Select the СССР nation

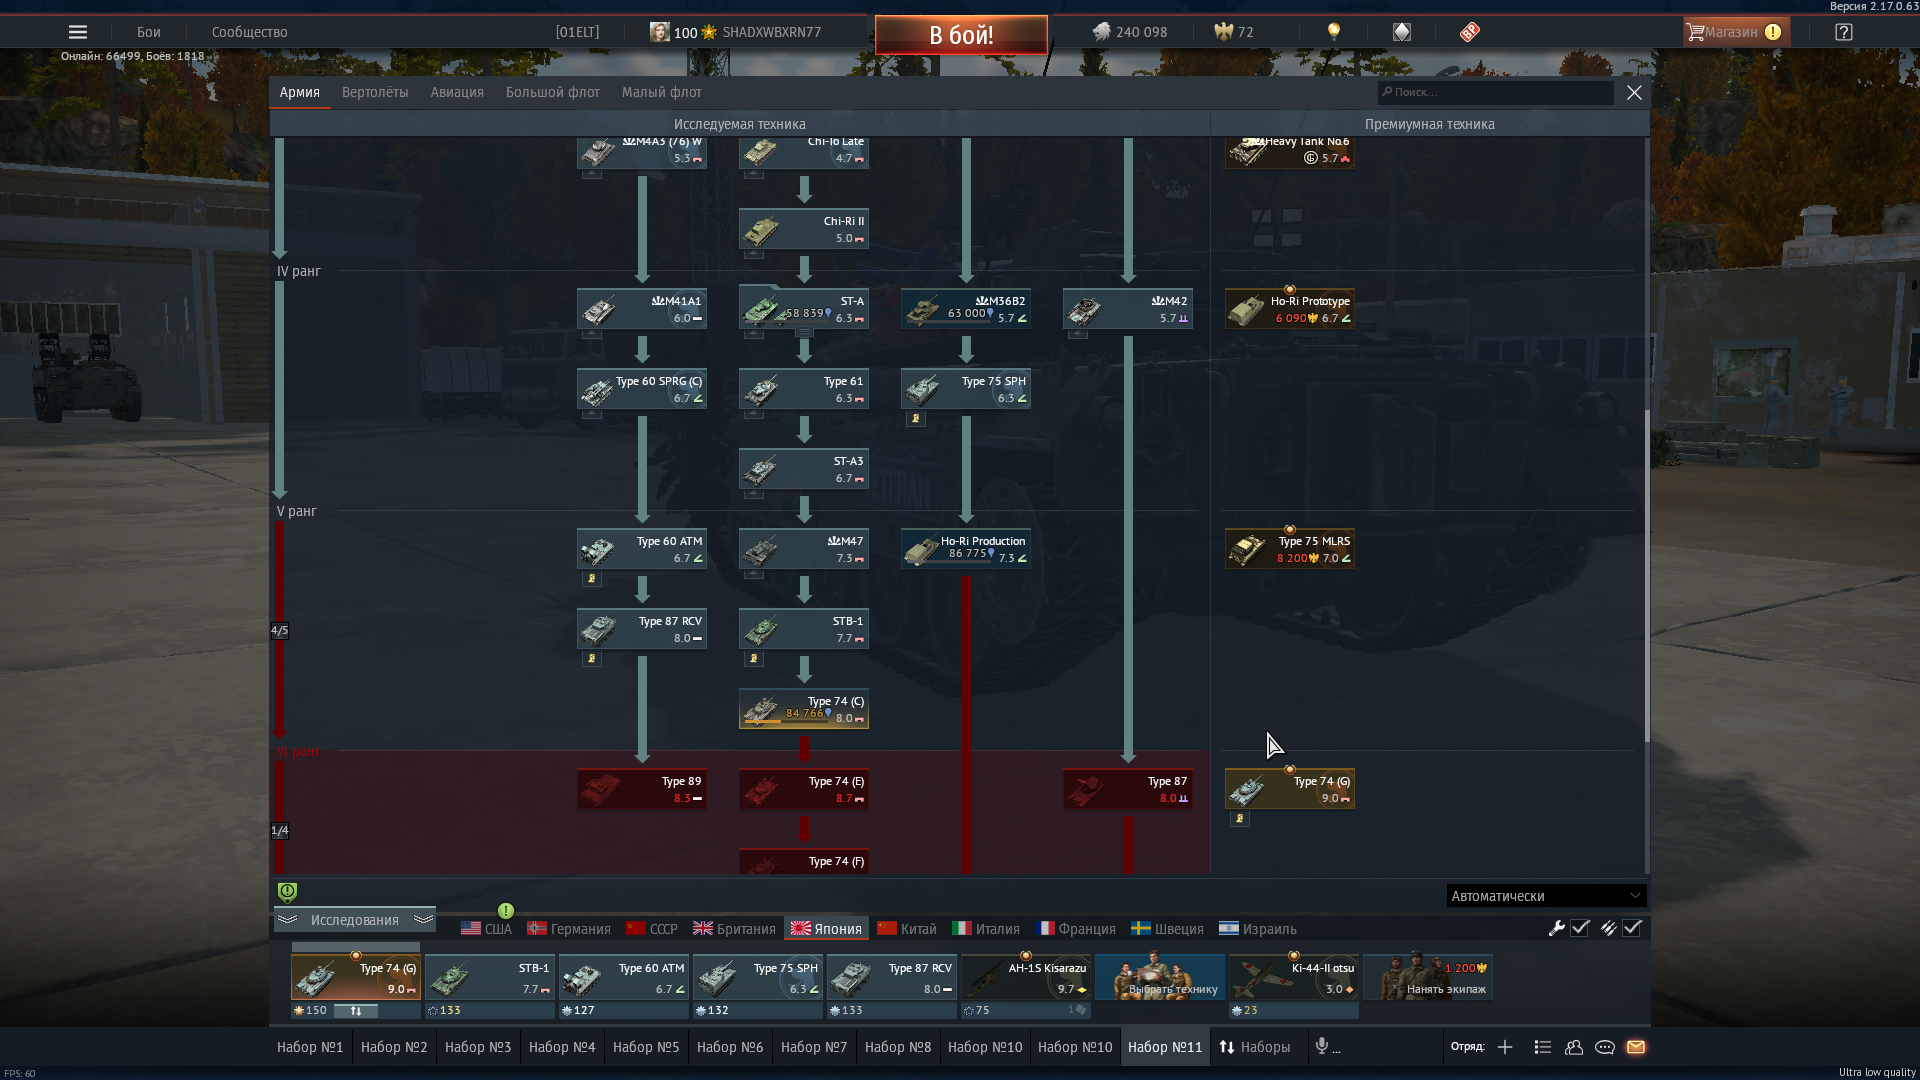coord(652,929)
